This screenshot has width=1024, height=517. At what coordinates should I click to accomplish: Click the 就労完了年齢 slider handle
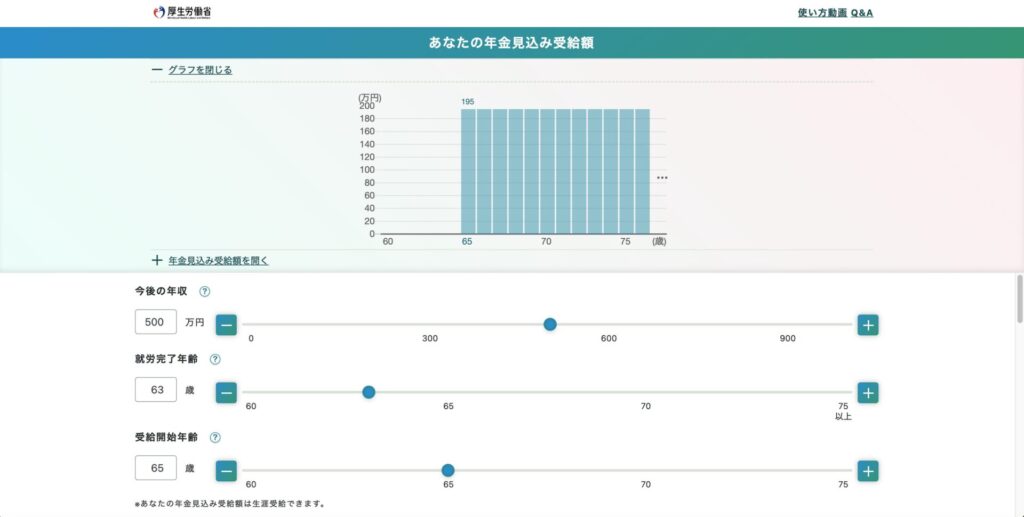[x=369, y=392]
